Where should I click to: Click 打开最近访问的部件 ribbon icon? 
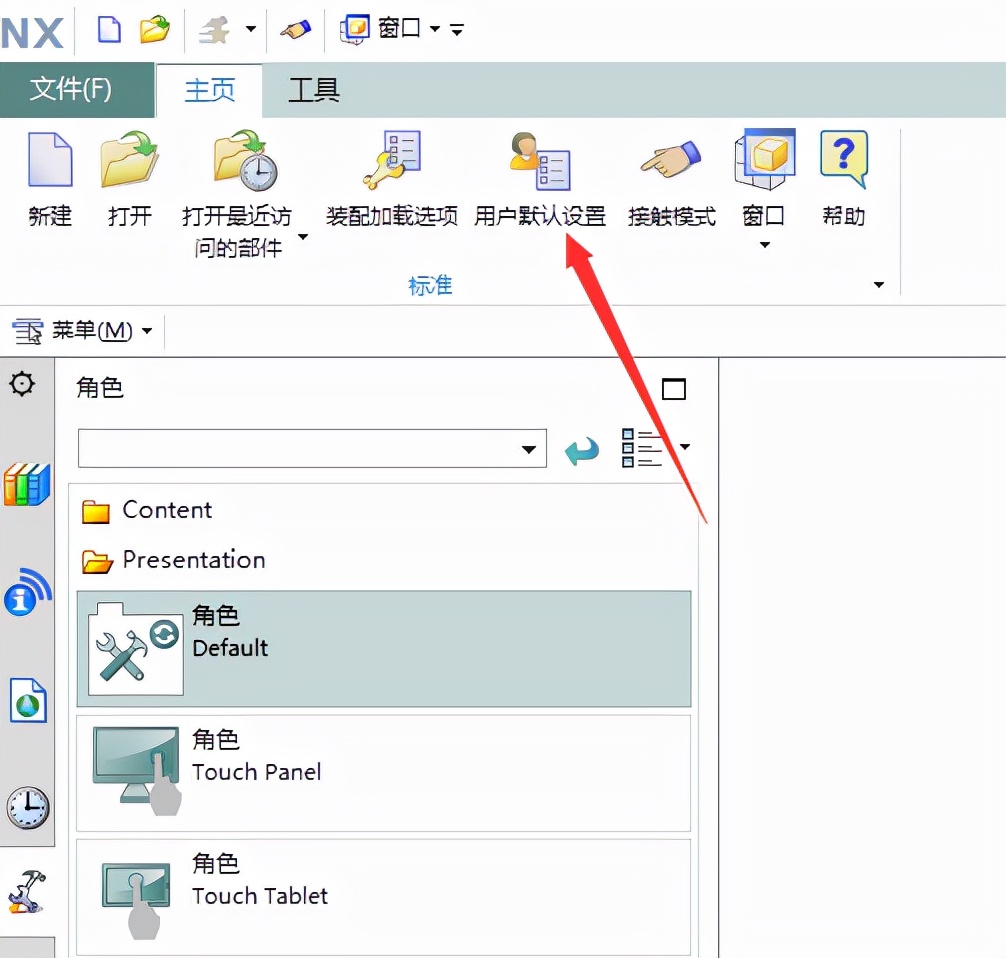pos(245,160)
